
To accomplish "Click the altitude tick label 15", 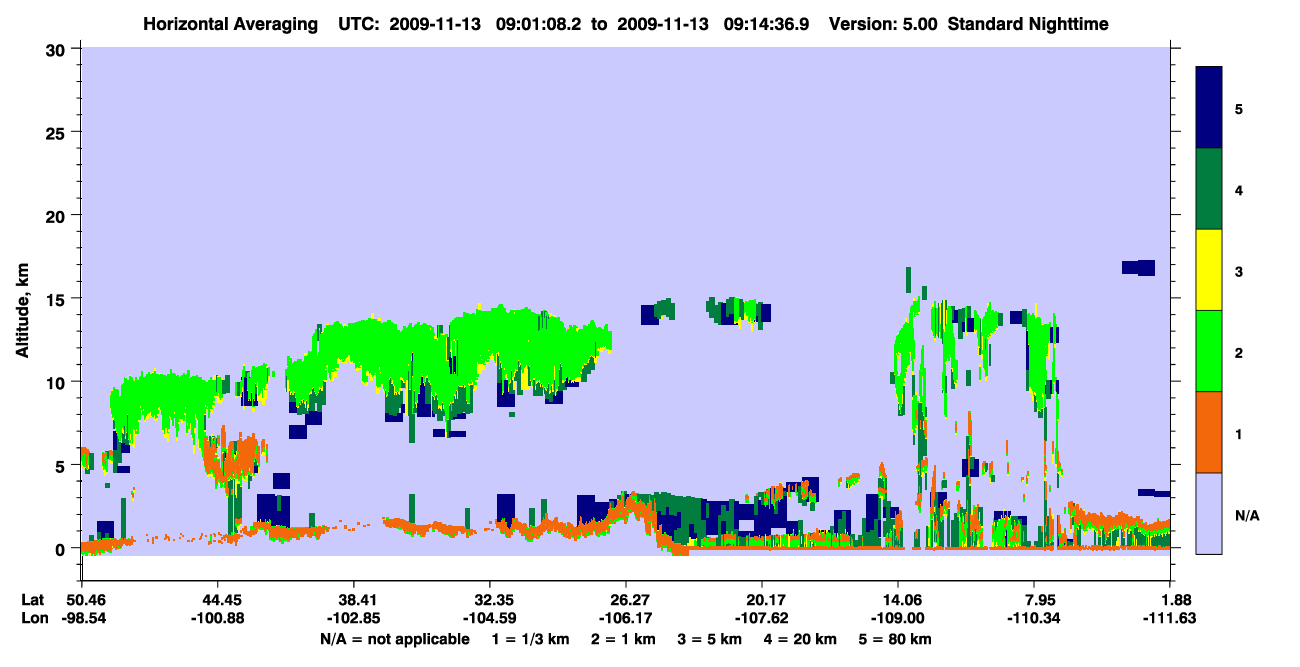I will click(58, 299).
